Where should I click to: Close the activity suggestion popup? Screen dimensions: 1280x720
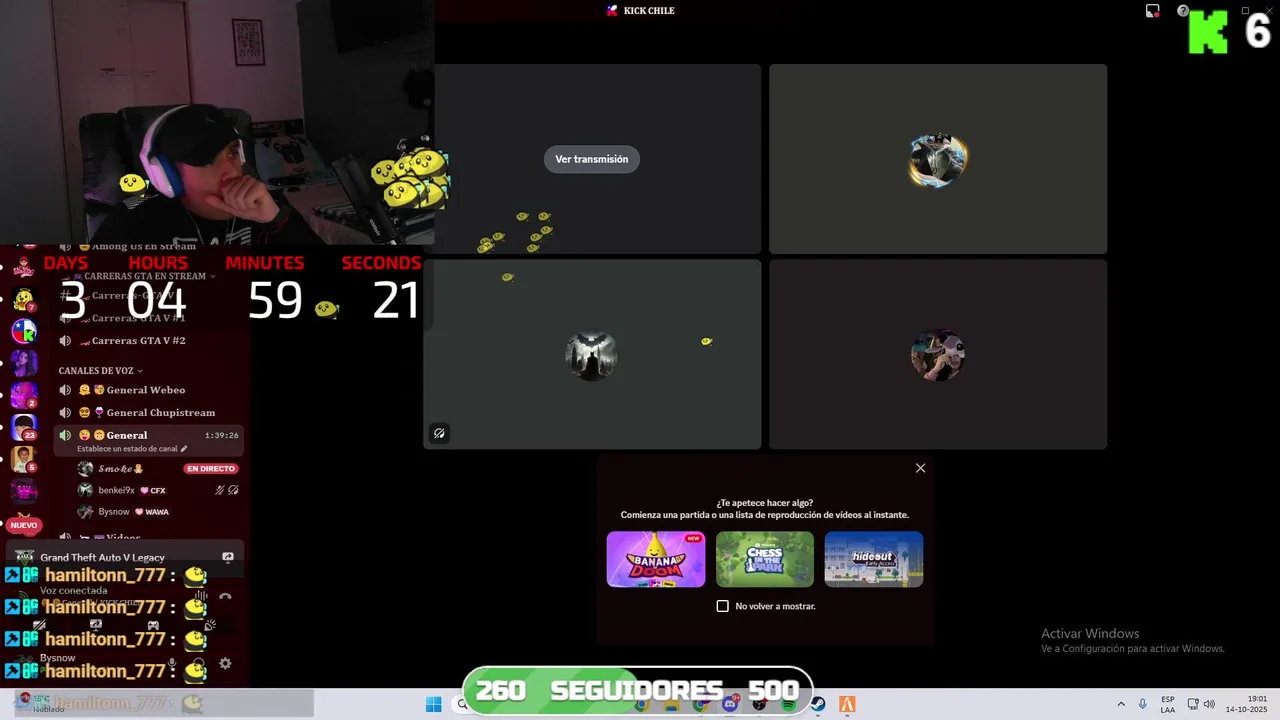click(x=920, y=468)
